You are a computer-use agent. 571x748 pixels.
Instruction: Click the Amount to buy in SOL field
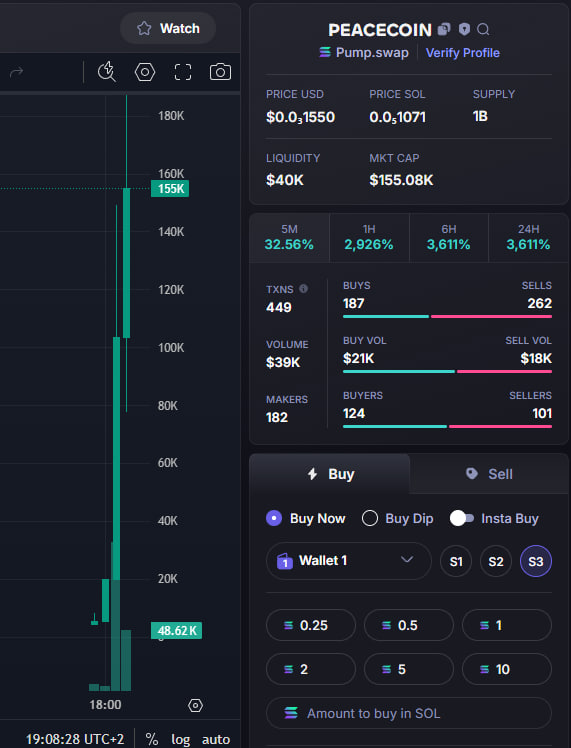[409, 713]
